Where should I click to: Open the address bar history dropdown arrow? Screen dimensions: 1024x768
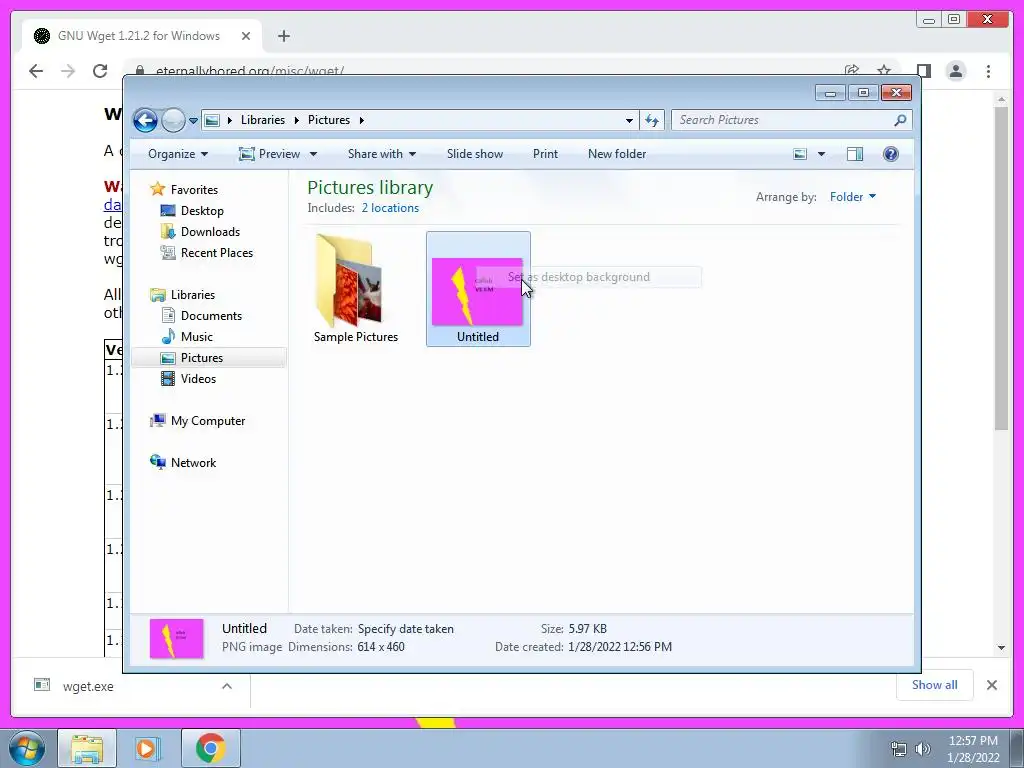pyautogui.click(x=629, y=120)
